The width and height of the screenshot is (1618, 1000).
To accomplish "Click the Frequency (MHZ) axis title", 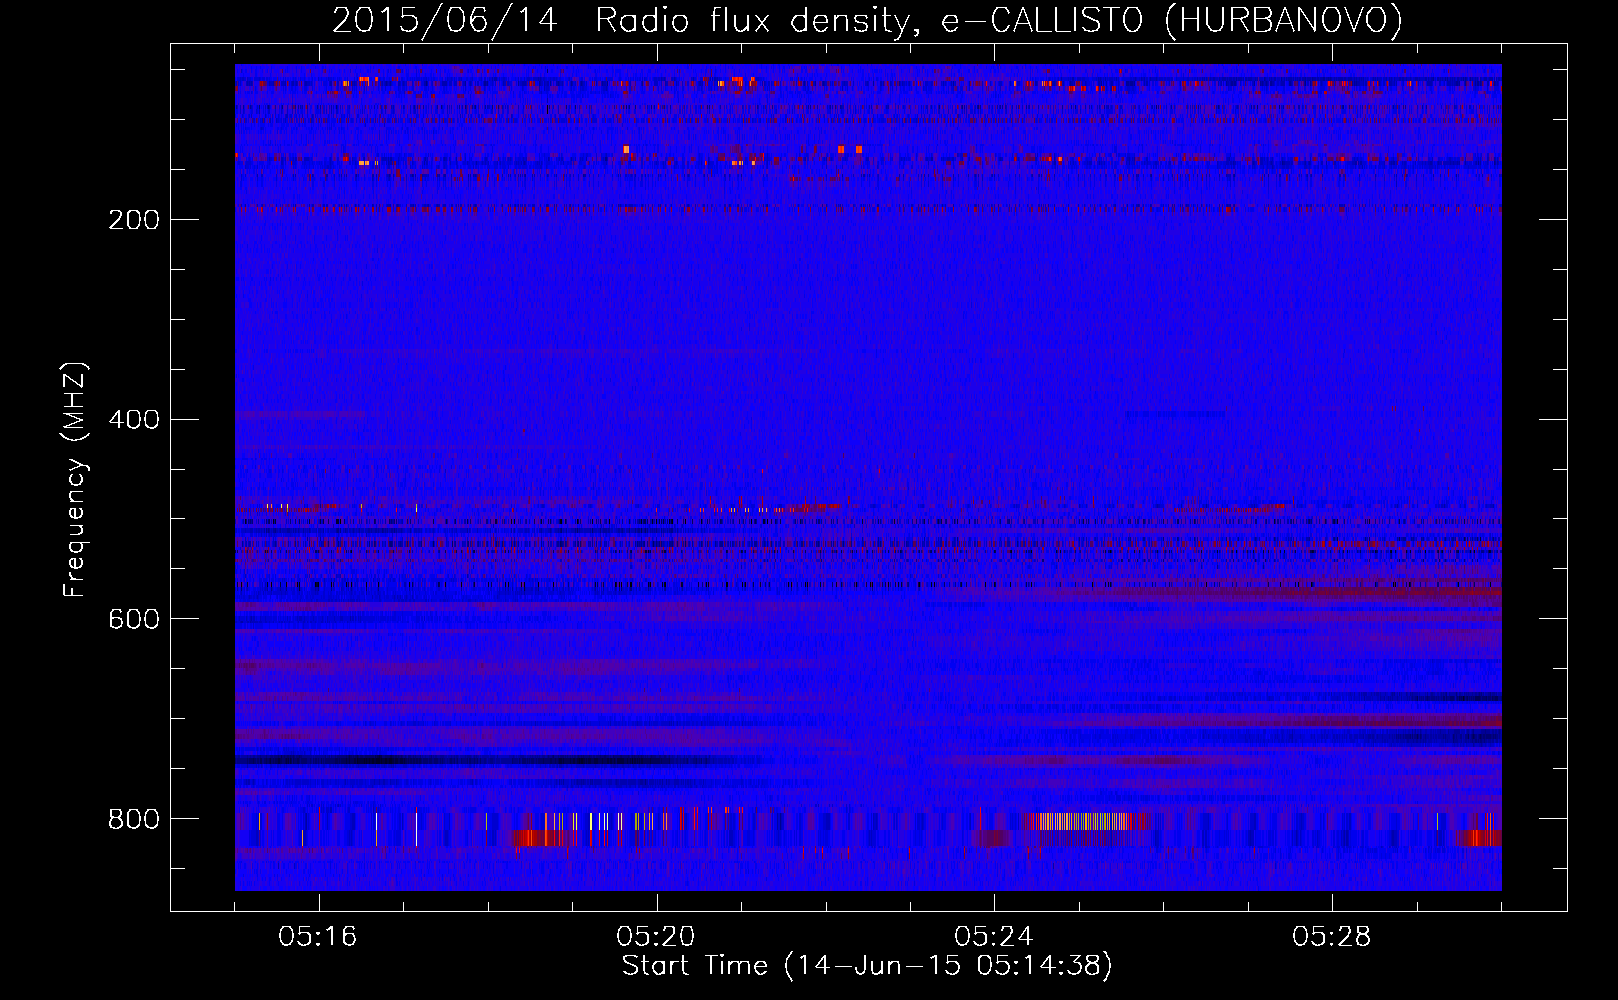I will point(75,479).
